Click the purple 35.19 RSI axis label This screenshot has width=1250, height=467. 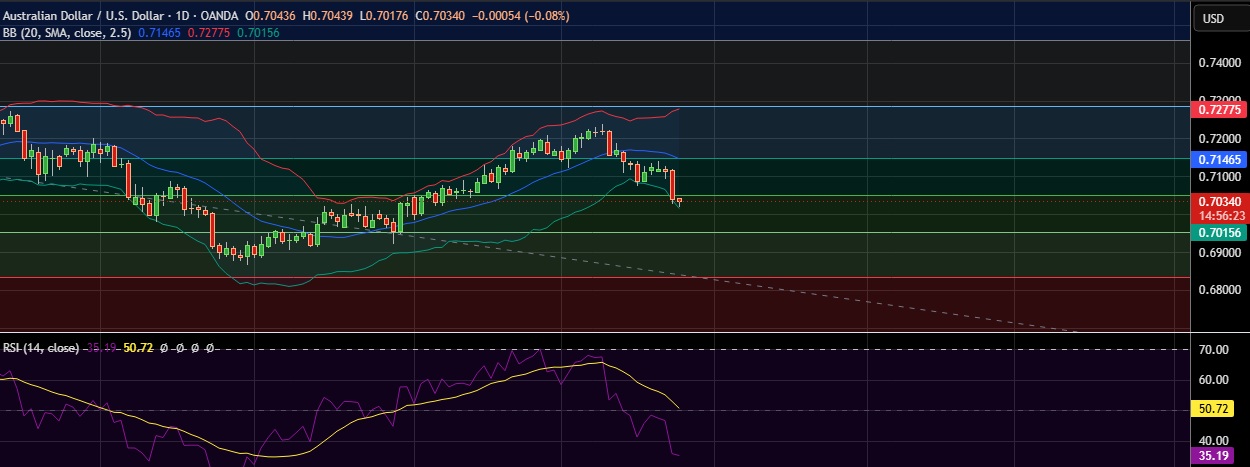(1214, 456)
